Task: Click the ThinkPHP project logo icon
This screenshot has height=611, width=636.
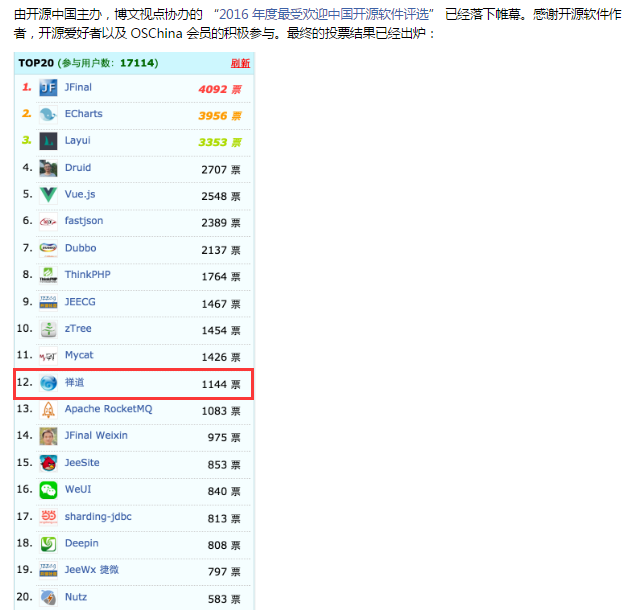Action: [x=48, y=275]
